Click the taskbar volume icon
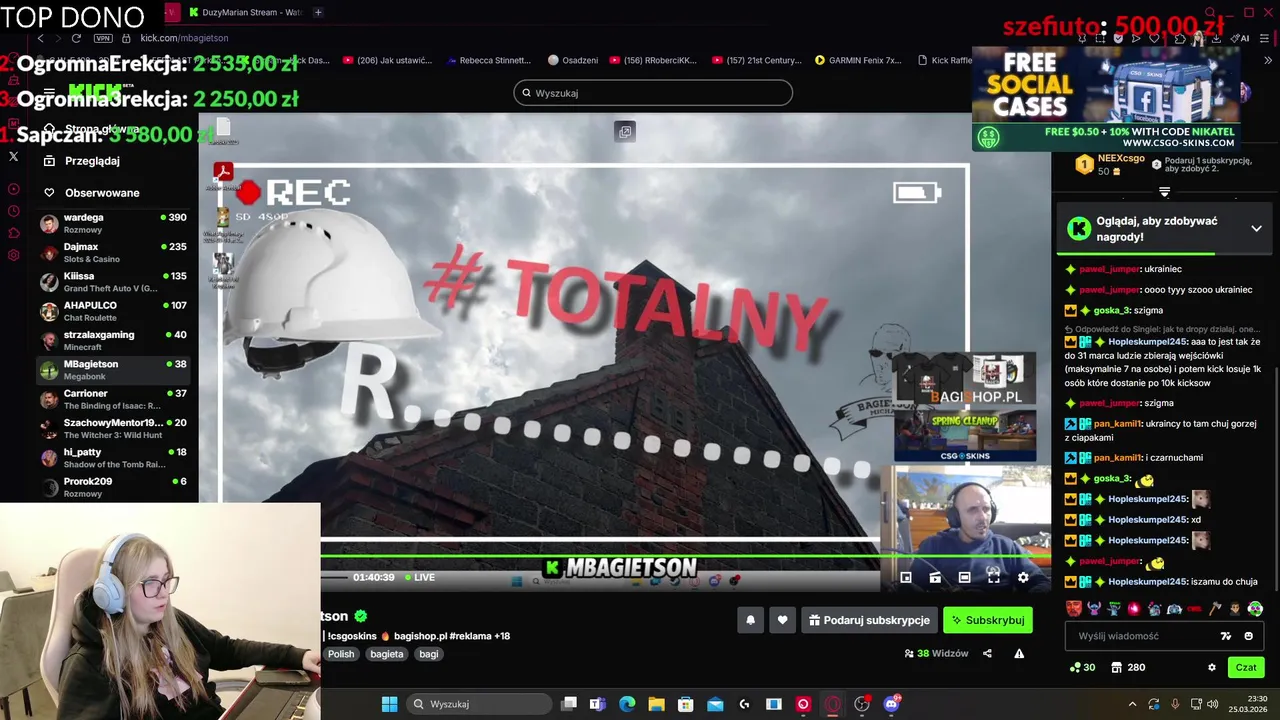The height and width of the screenshot is (720, 1280). coord(1213,704)
